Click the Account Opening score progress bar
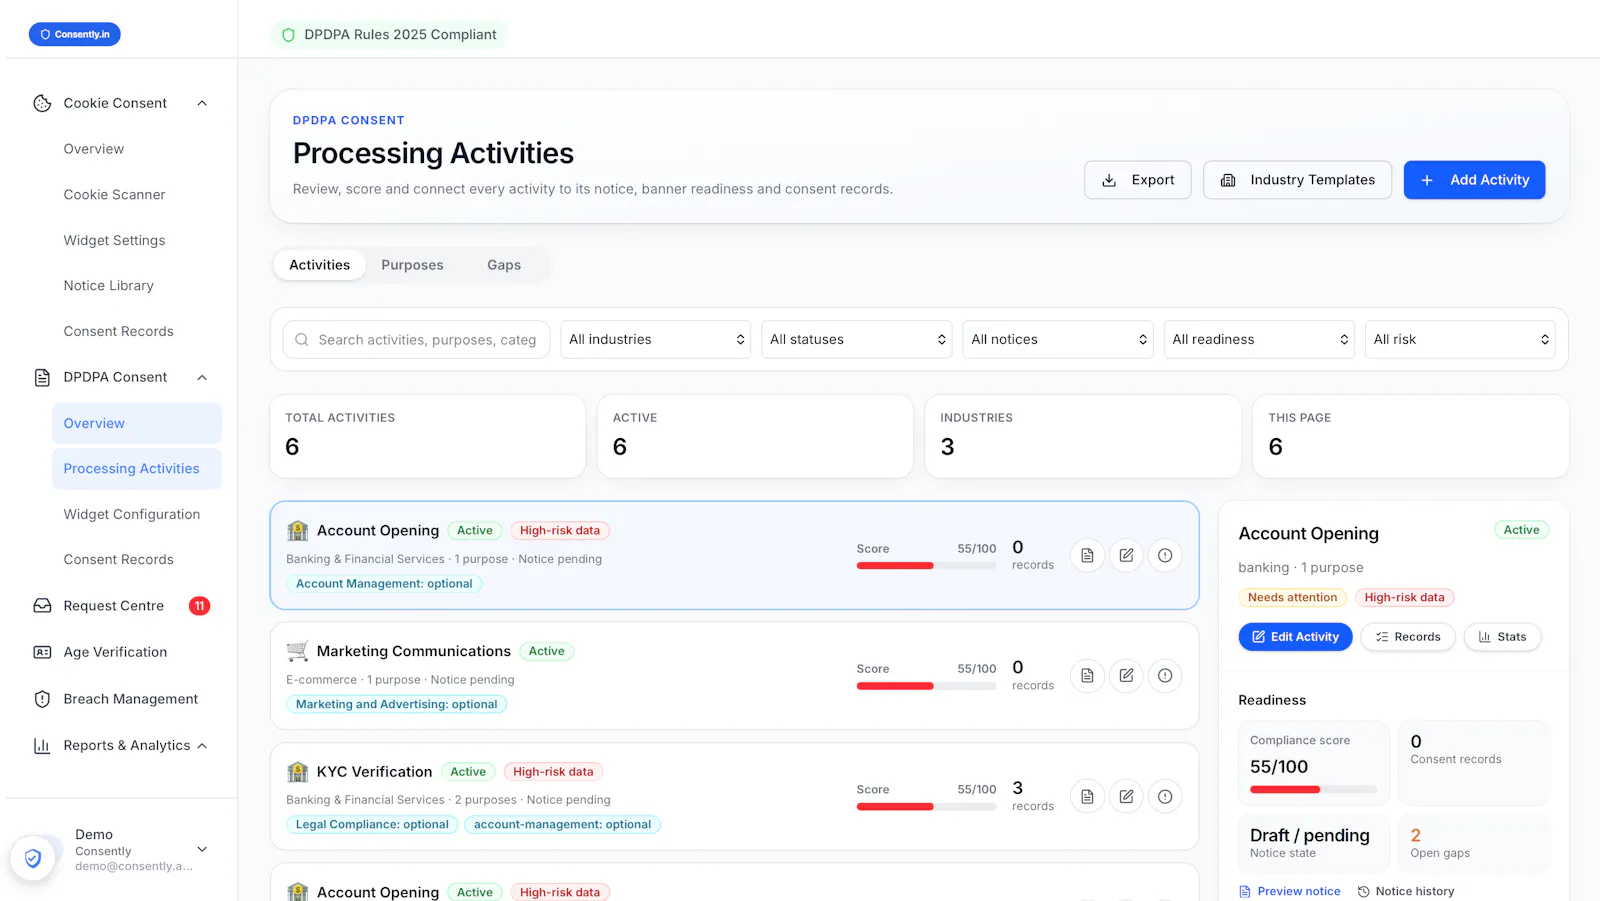1600x901 pixels. point(926,566)
